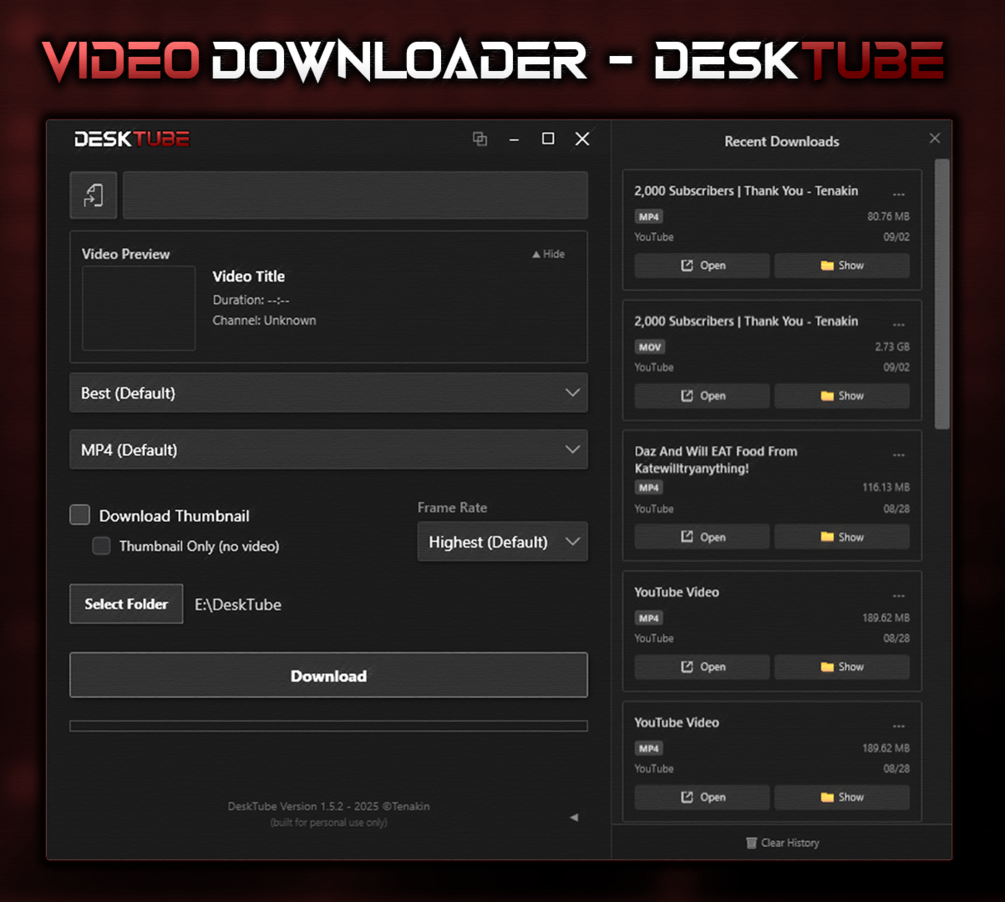
Task: Open more options for Tenakin MOV entry
Action: 899,324
